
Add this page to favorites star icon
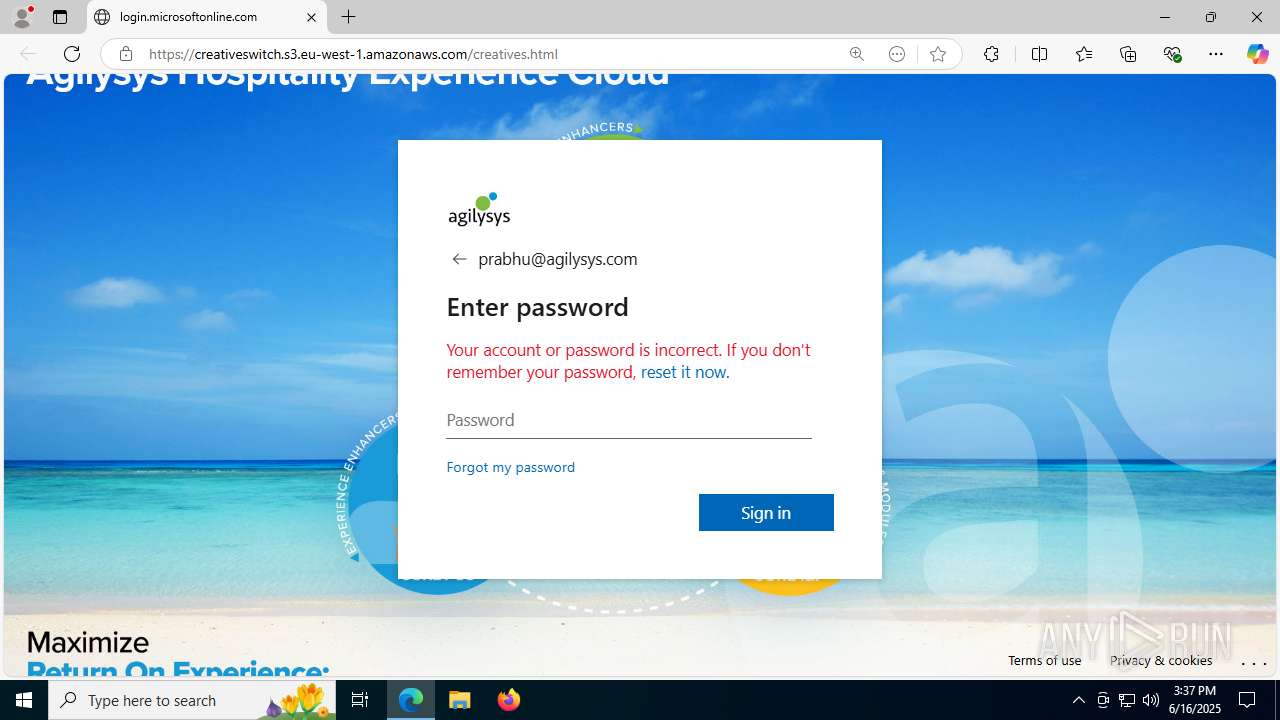coord(937,54)
